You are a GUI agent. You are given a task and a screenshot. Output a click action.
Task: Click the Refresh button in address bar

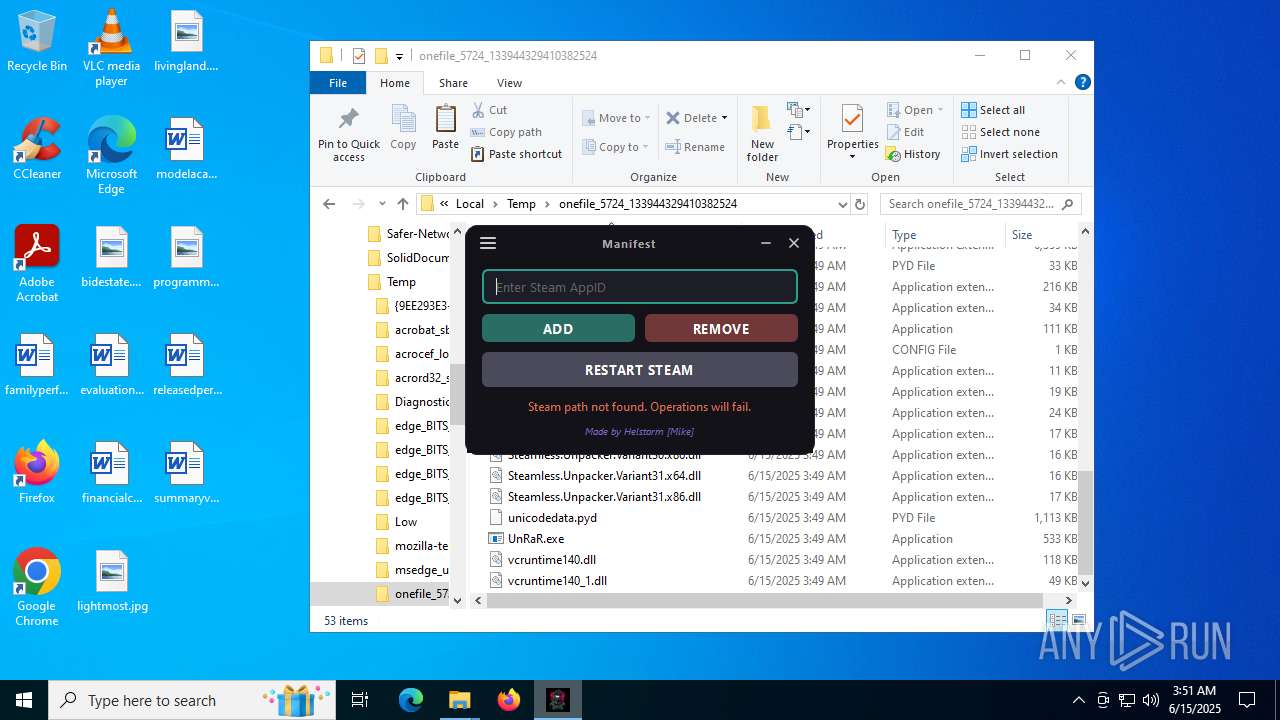click(x=860, y=204)
